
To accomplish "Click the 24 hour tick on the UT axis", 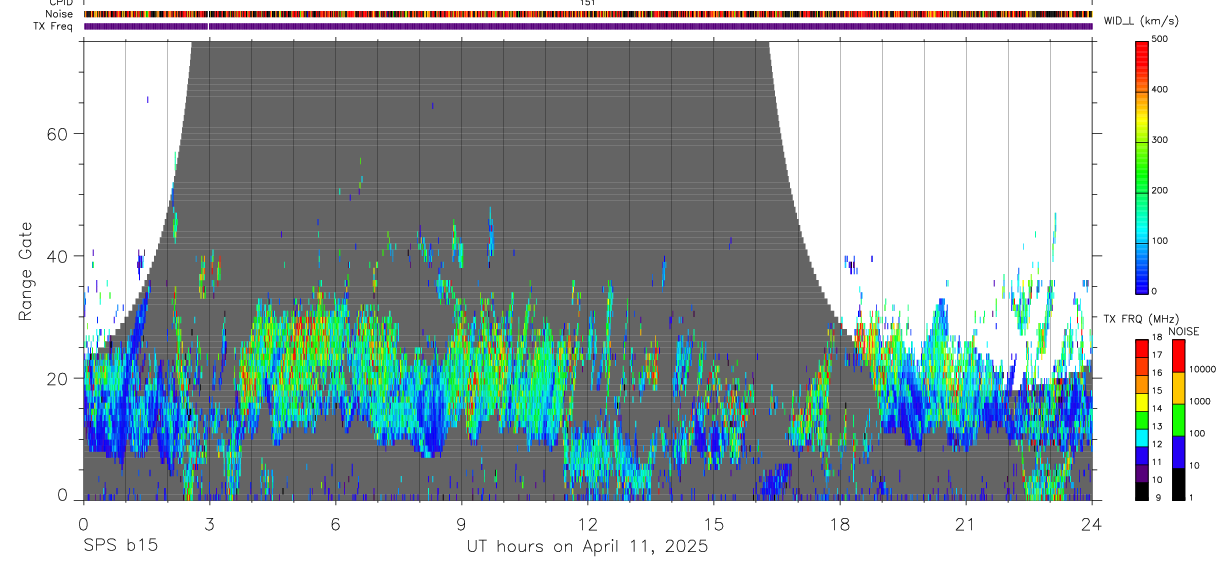I will click(1091, 523).
